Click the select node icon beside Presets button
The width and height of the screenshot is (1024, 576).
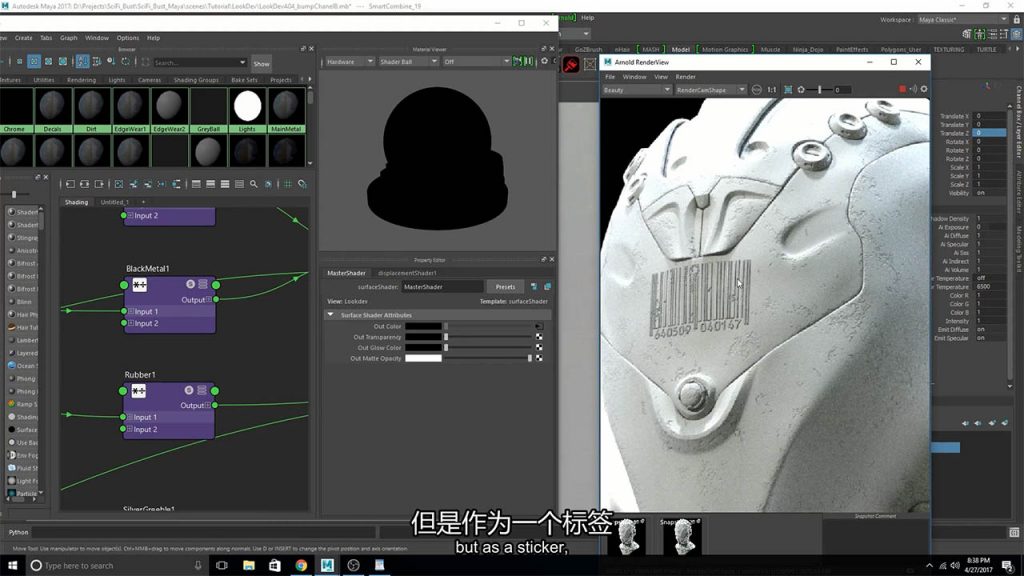point(534,287)
